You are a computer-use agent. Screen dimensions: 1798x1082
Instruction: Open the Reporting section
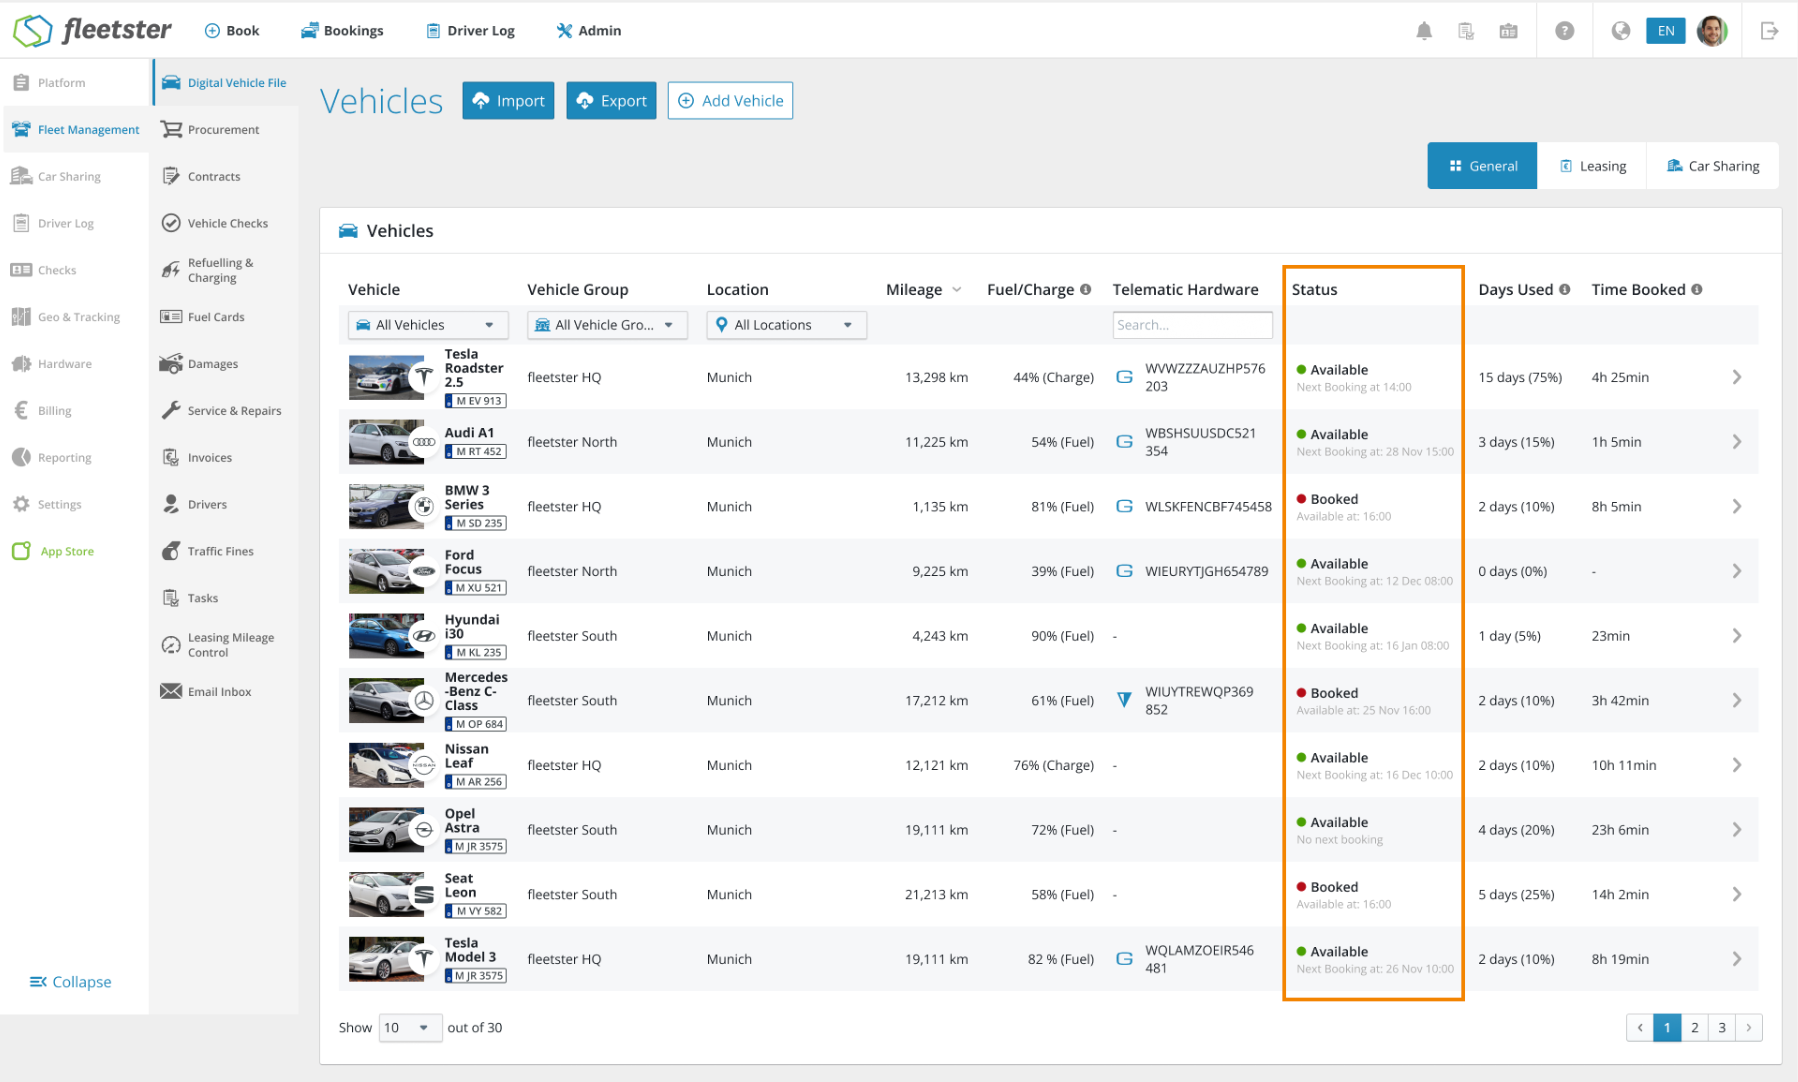[52, 458]
